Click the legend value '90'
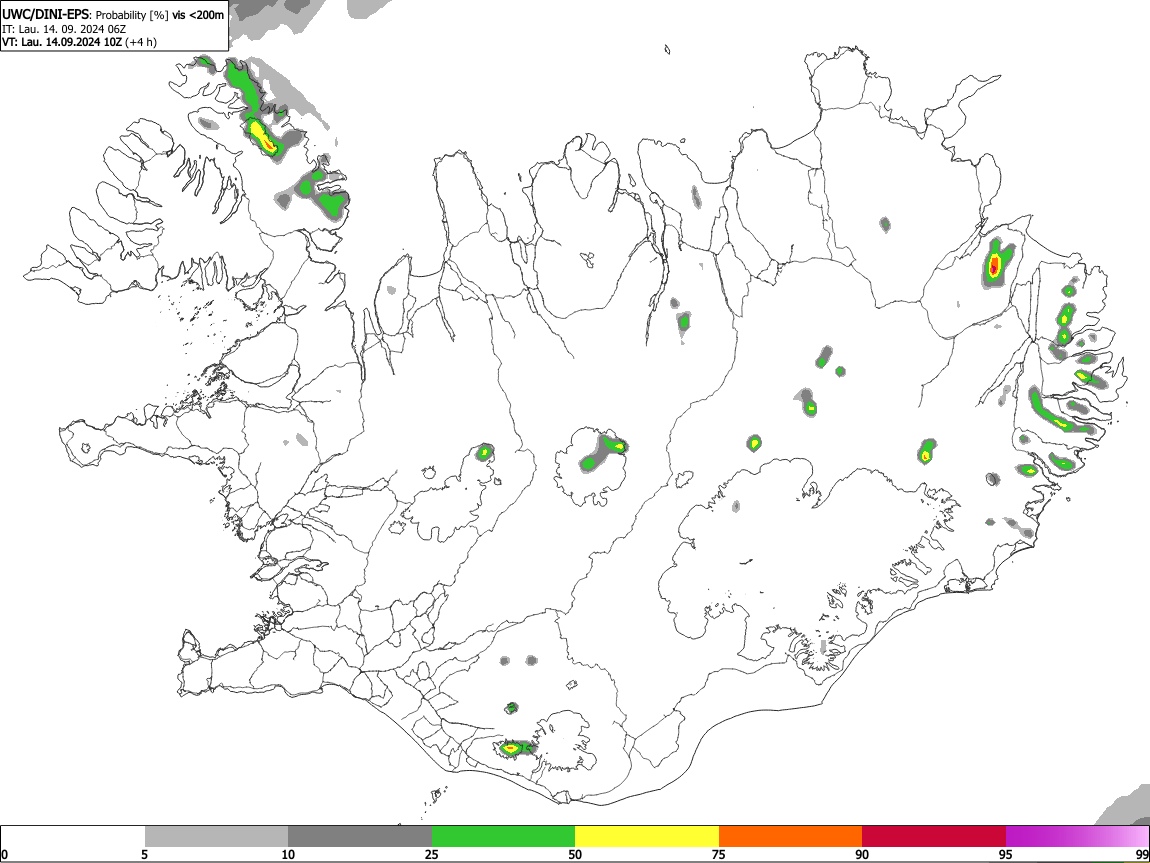 pyautogui.click(x=862, y=854)
